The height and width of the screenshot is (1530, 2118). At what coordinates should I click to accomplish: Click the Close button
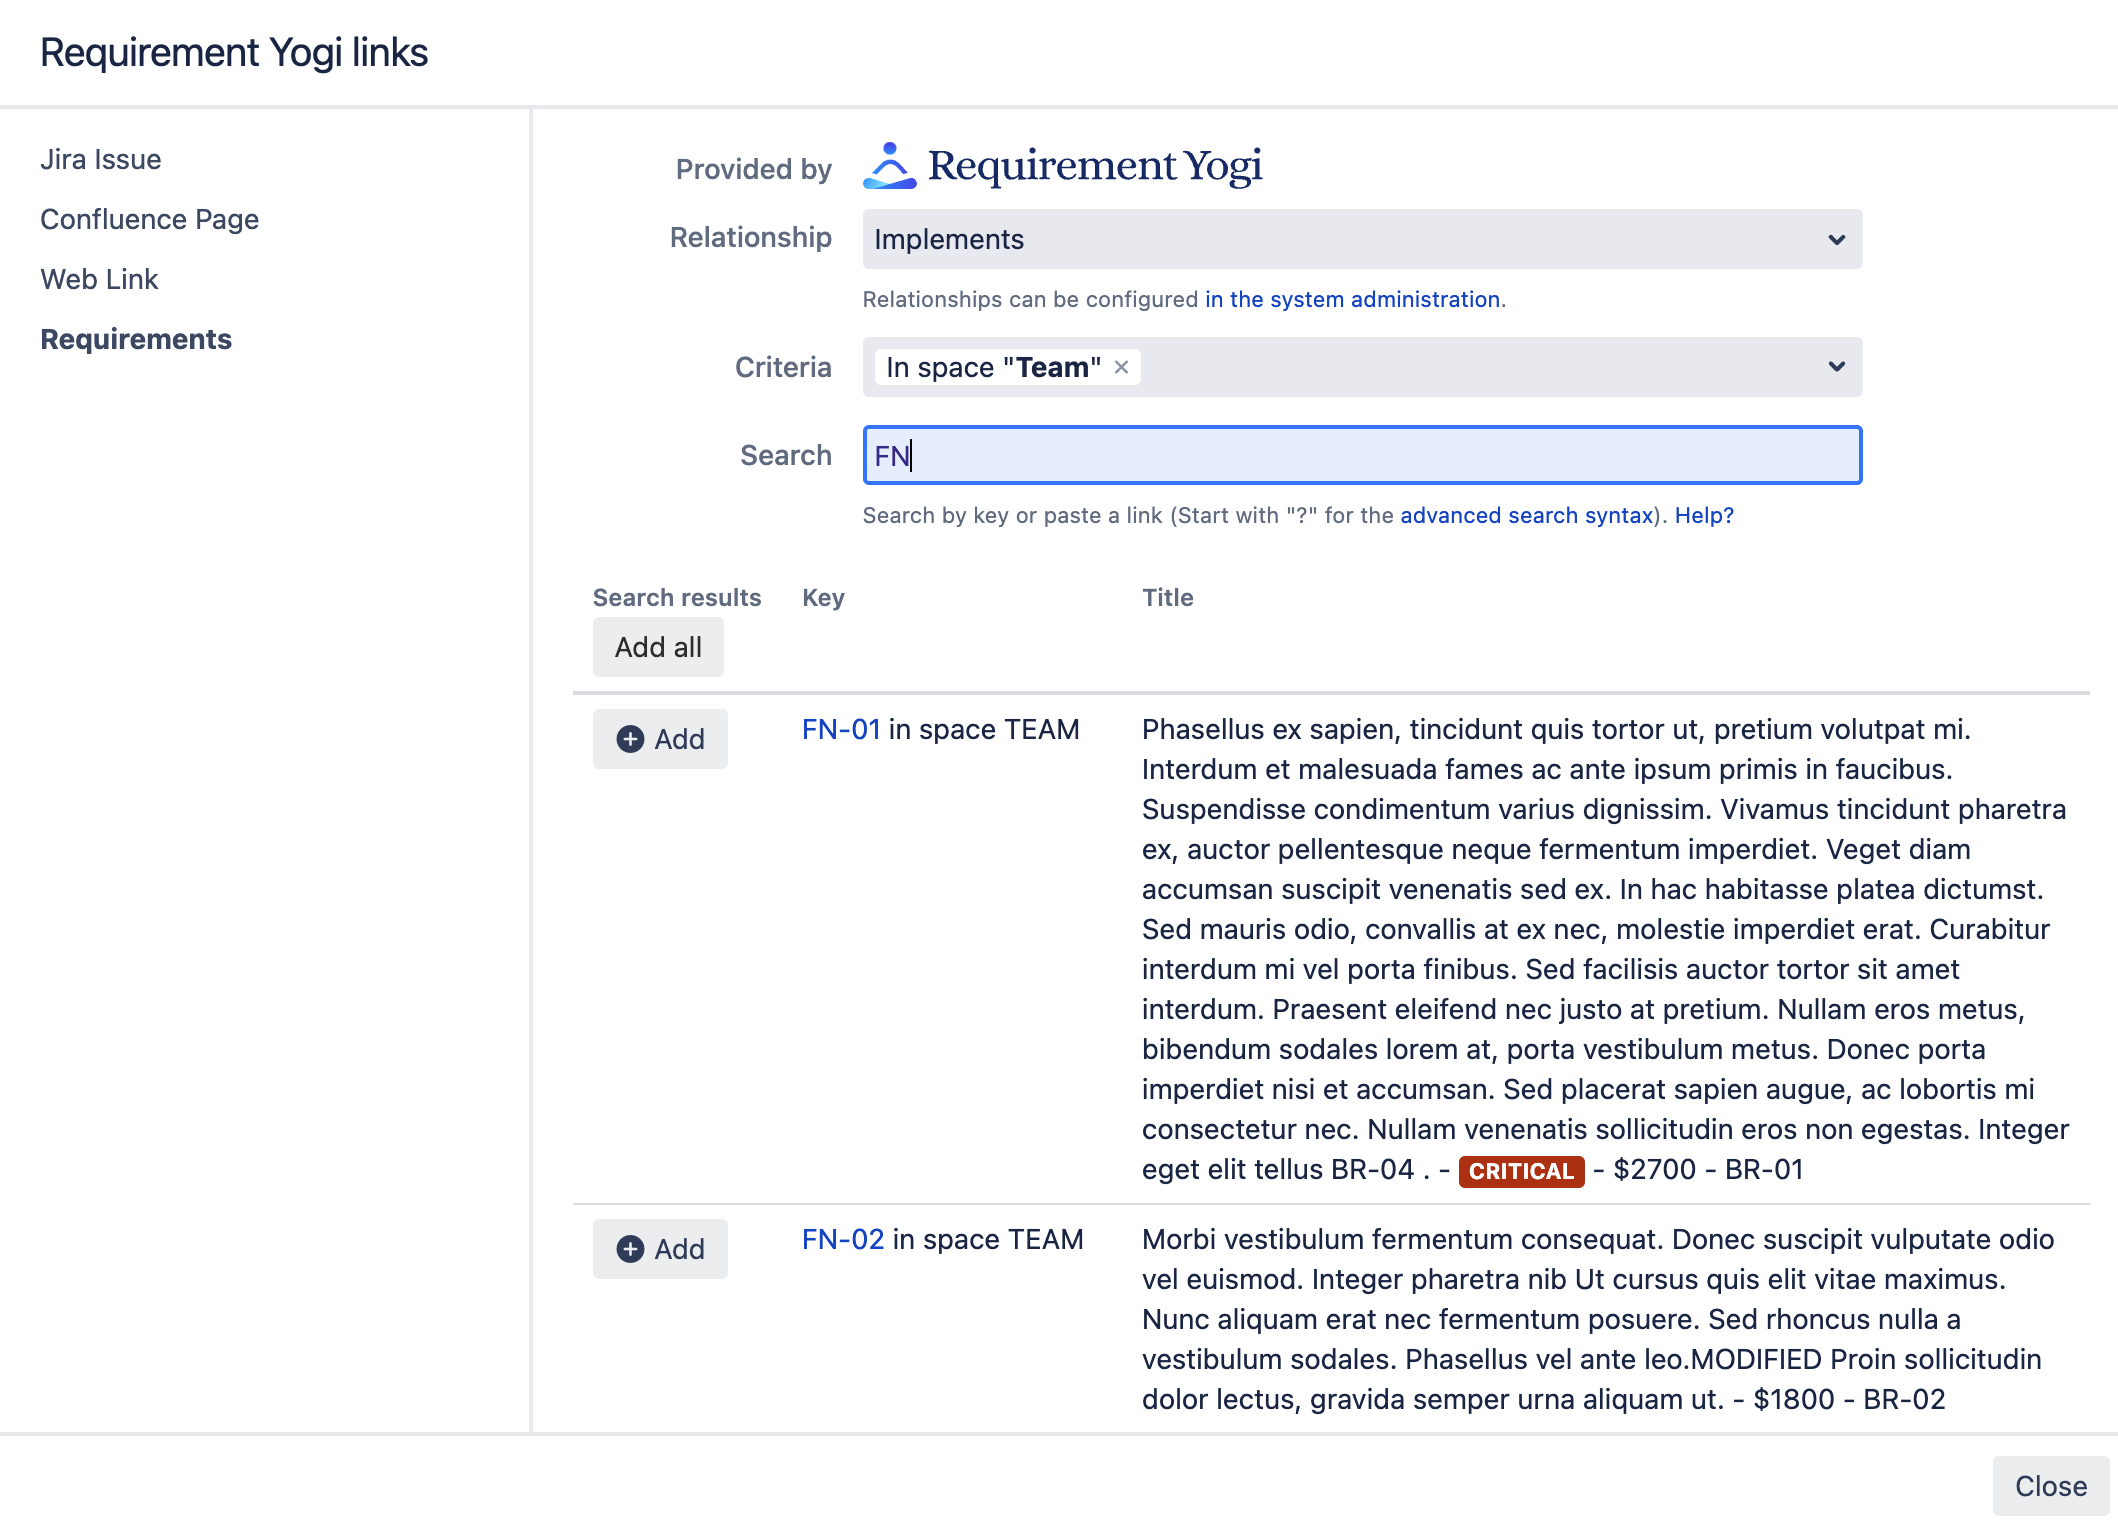point(2049,1486)
